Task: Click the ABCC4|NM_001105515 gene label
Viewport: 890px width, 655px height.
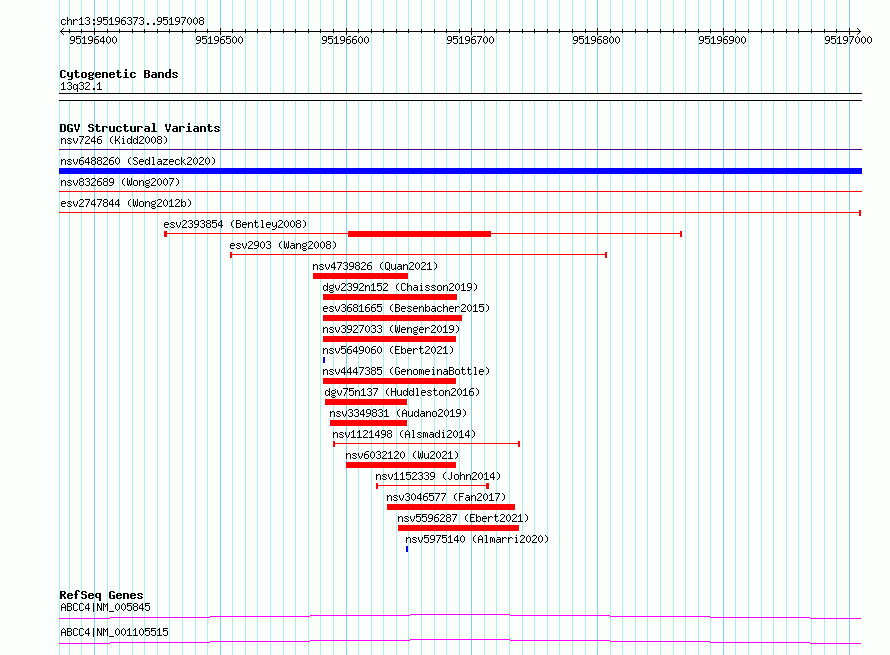Action: pyautogui.click(x=114, y=632)
